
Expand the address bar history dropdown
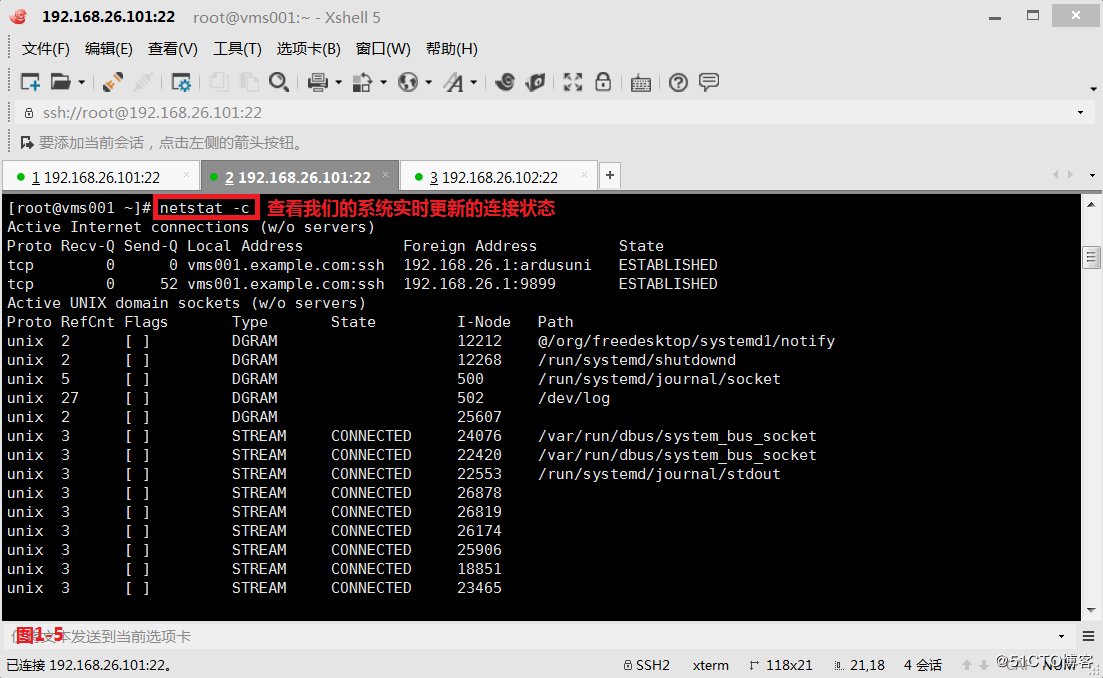point(1080,113)
